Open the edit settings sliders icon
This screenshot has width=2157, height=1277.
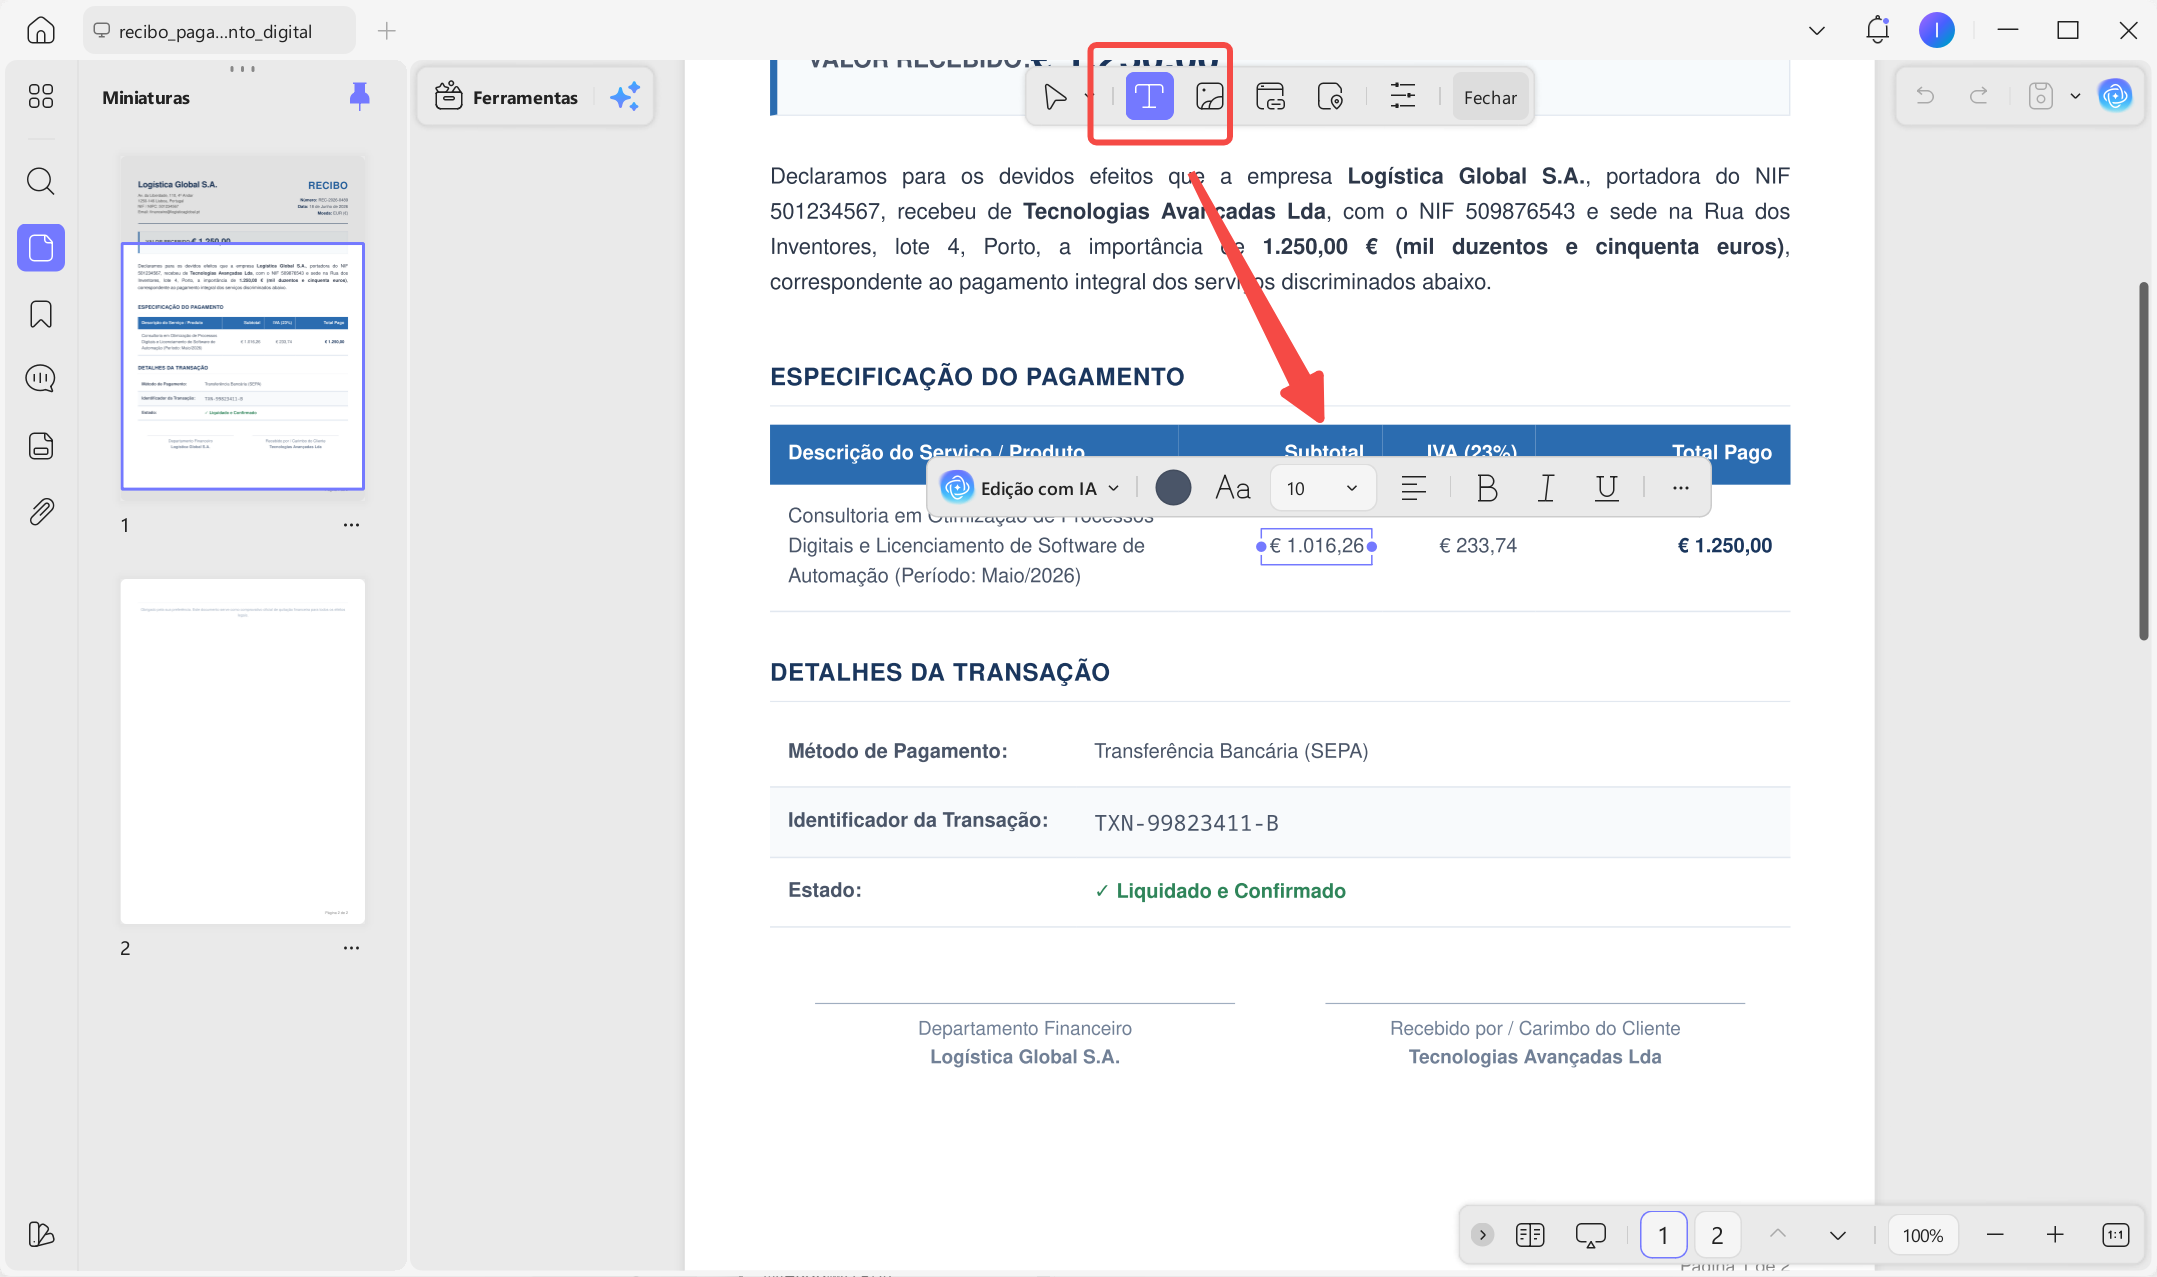(1403, 97)
